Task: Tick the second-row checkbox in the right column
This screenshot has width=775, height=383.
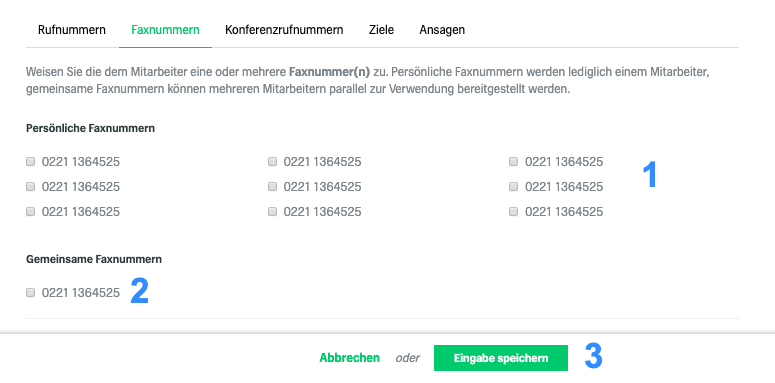Action: tap(514, 186)
